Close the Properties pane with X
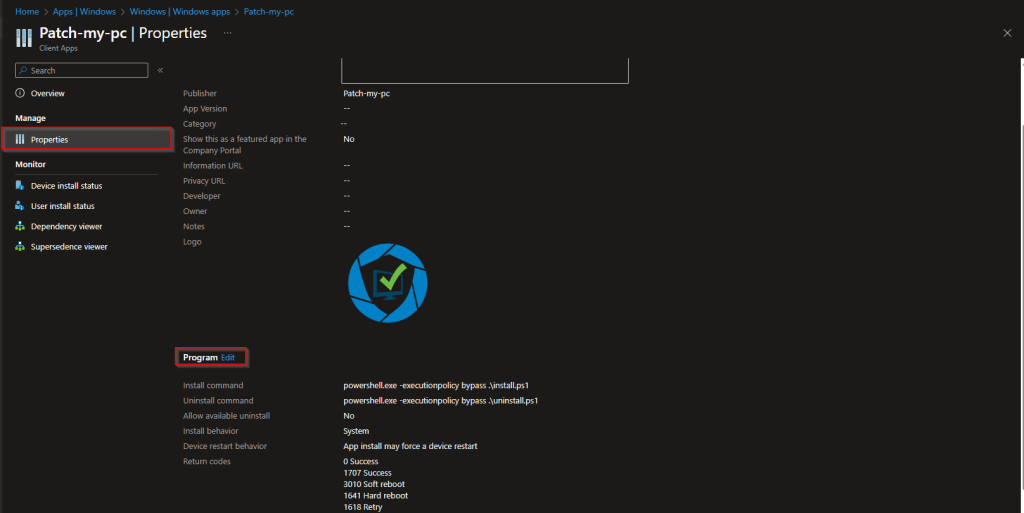Viewport: 1024px width, 513px height. (1007, 33)
